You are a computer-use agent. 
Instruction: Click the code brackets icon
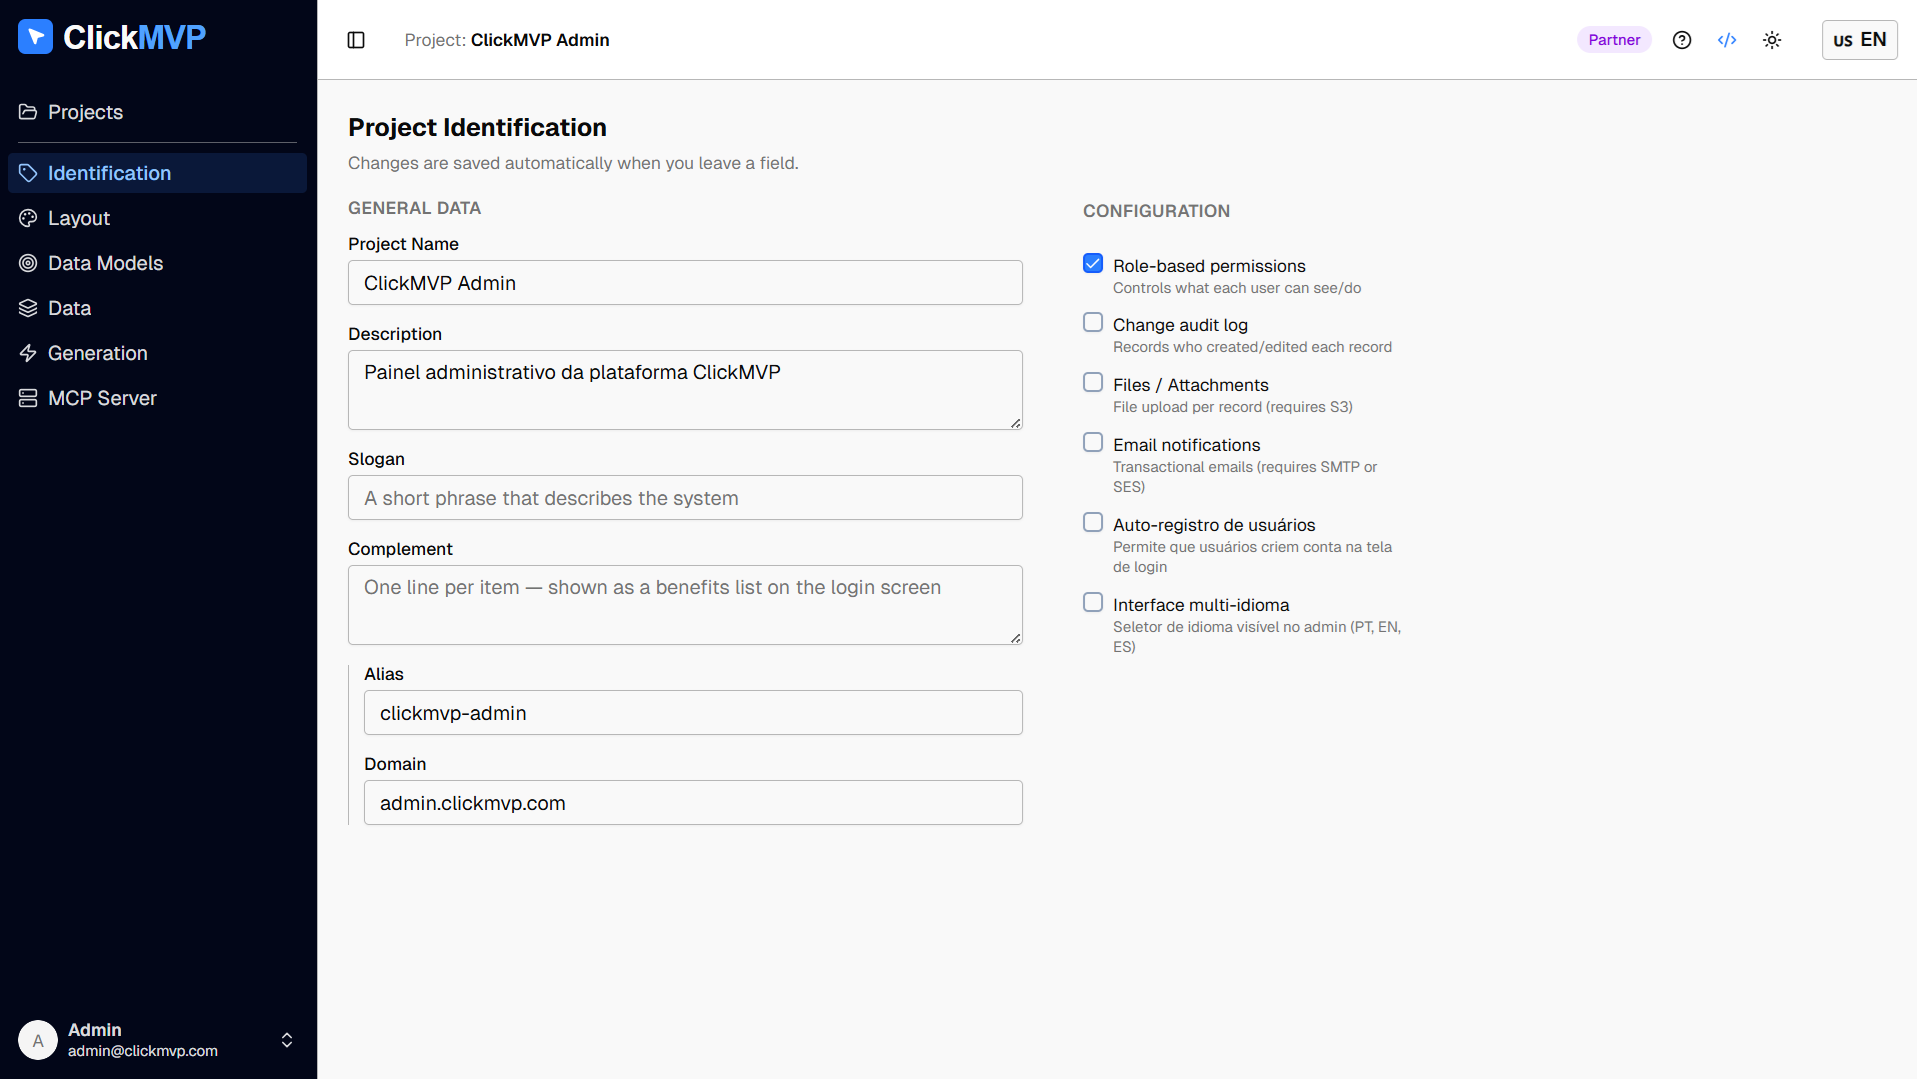click(1727, 40)
